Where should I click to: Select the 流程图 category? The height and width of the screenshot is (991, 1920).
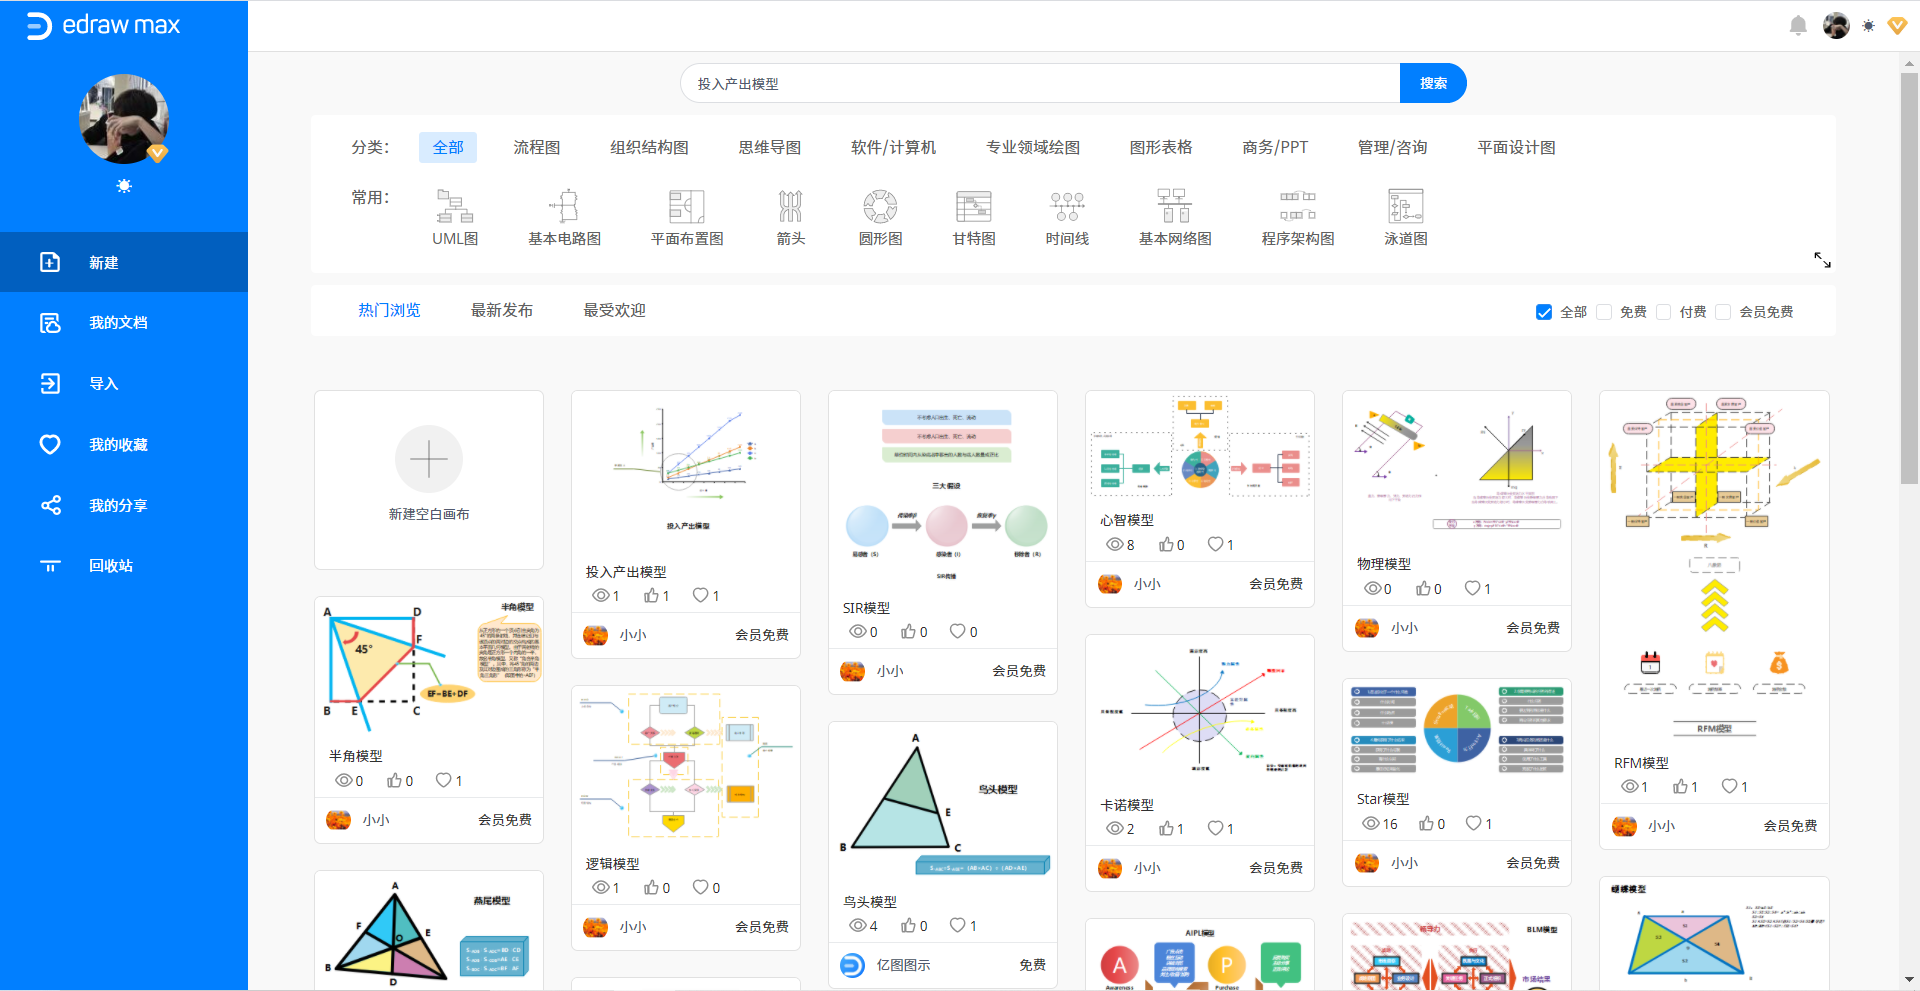(537, 148)
